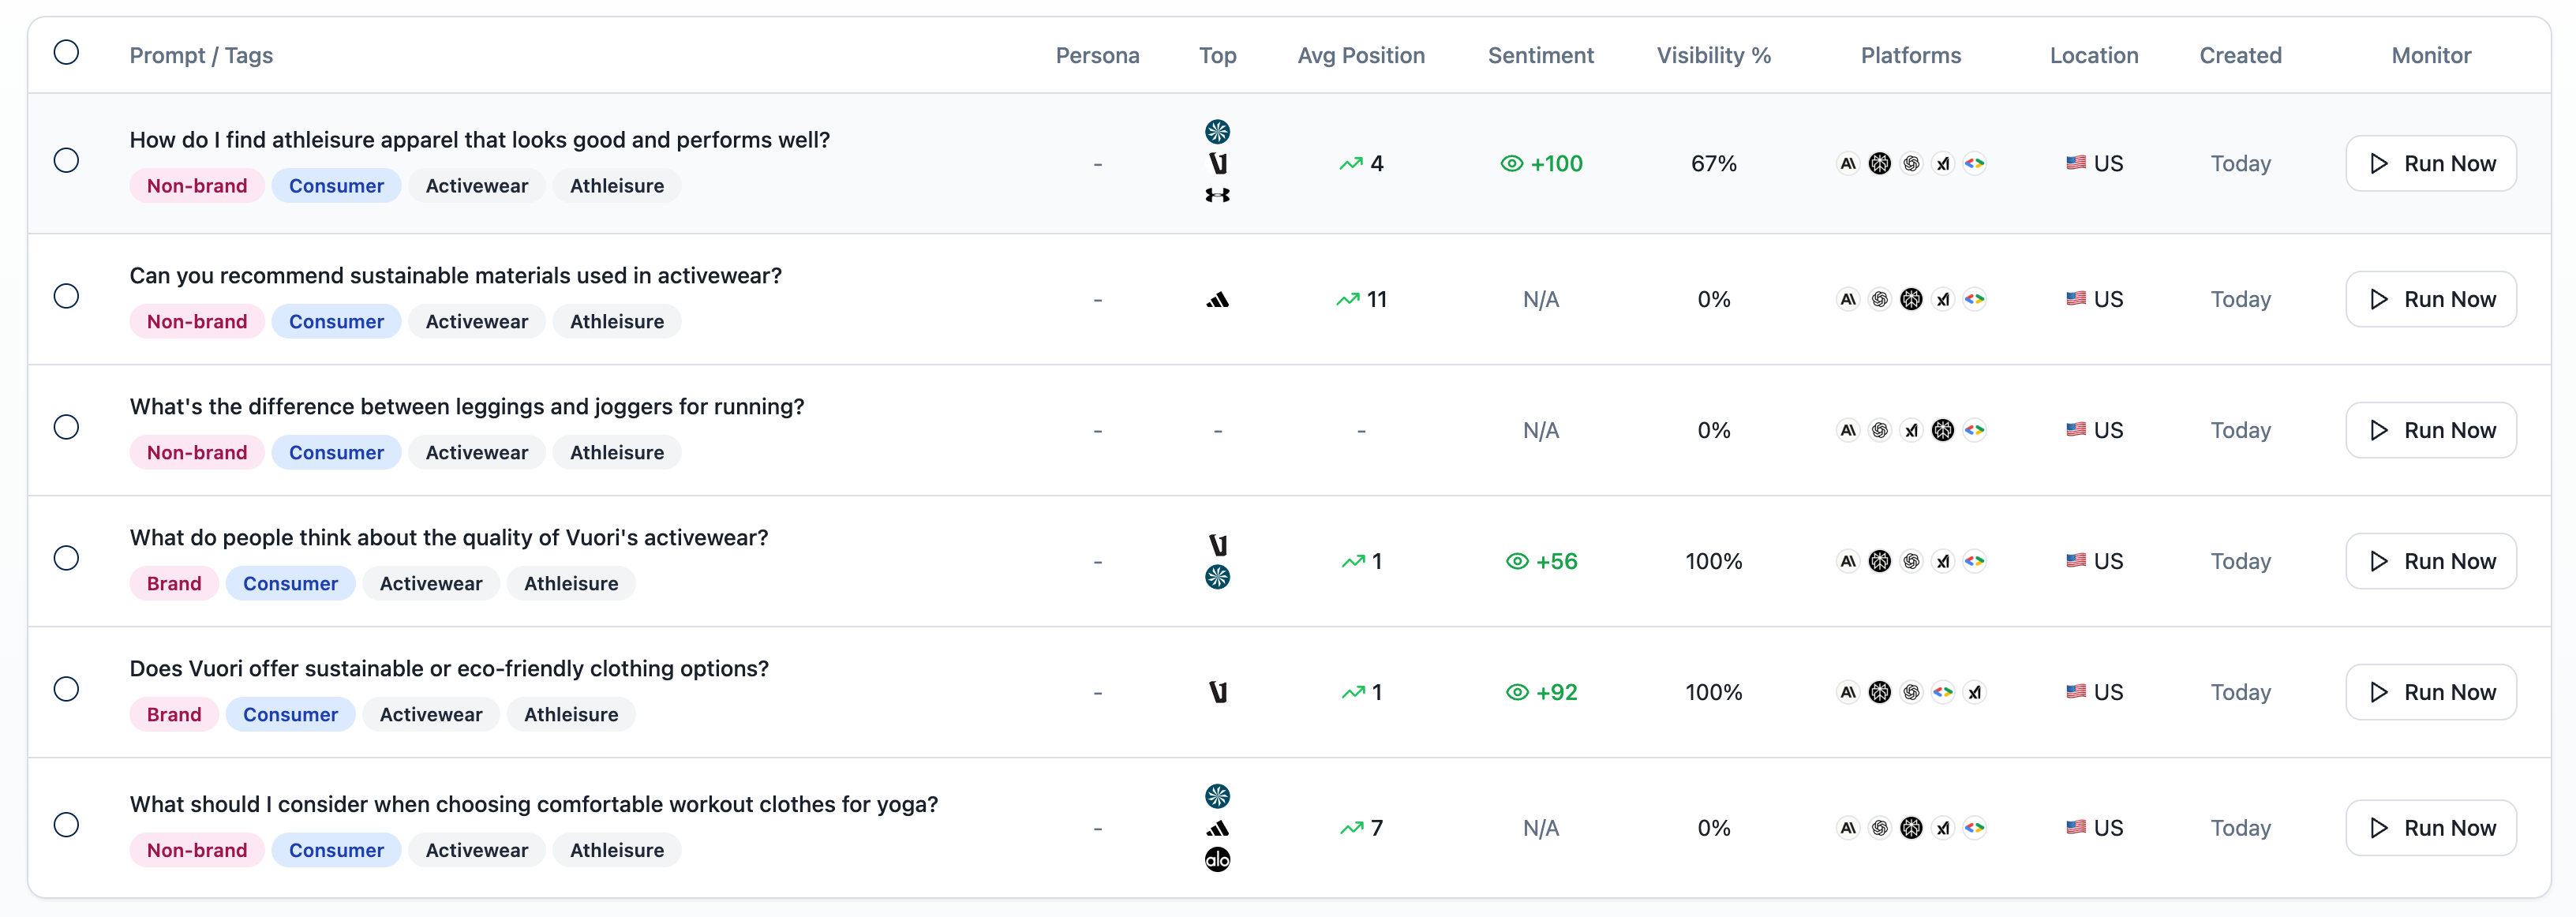Click the US flag in the leggings and joggers row
Image resolution: width=2576 pixels, height=917 pixels.
(2076, 430)
